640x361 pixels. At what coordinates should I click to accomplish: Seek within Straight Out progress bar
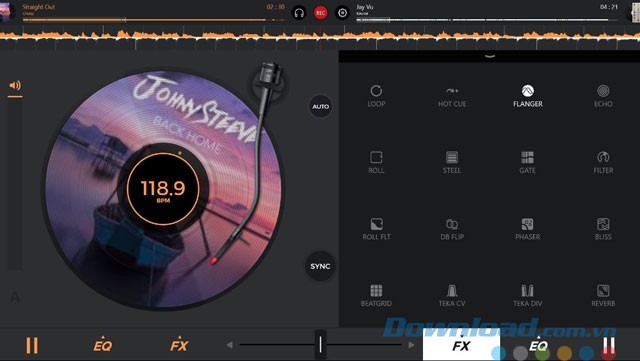pos(153,20)
